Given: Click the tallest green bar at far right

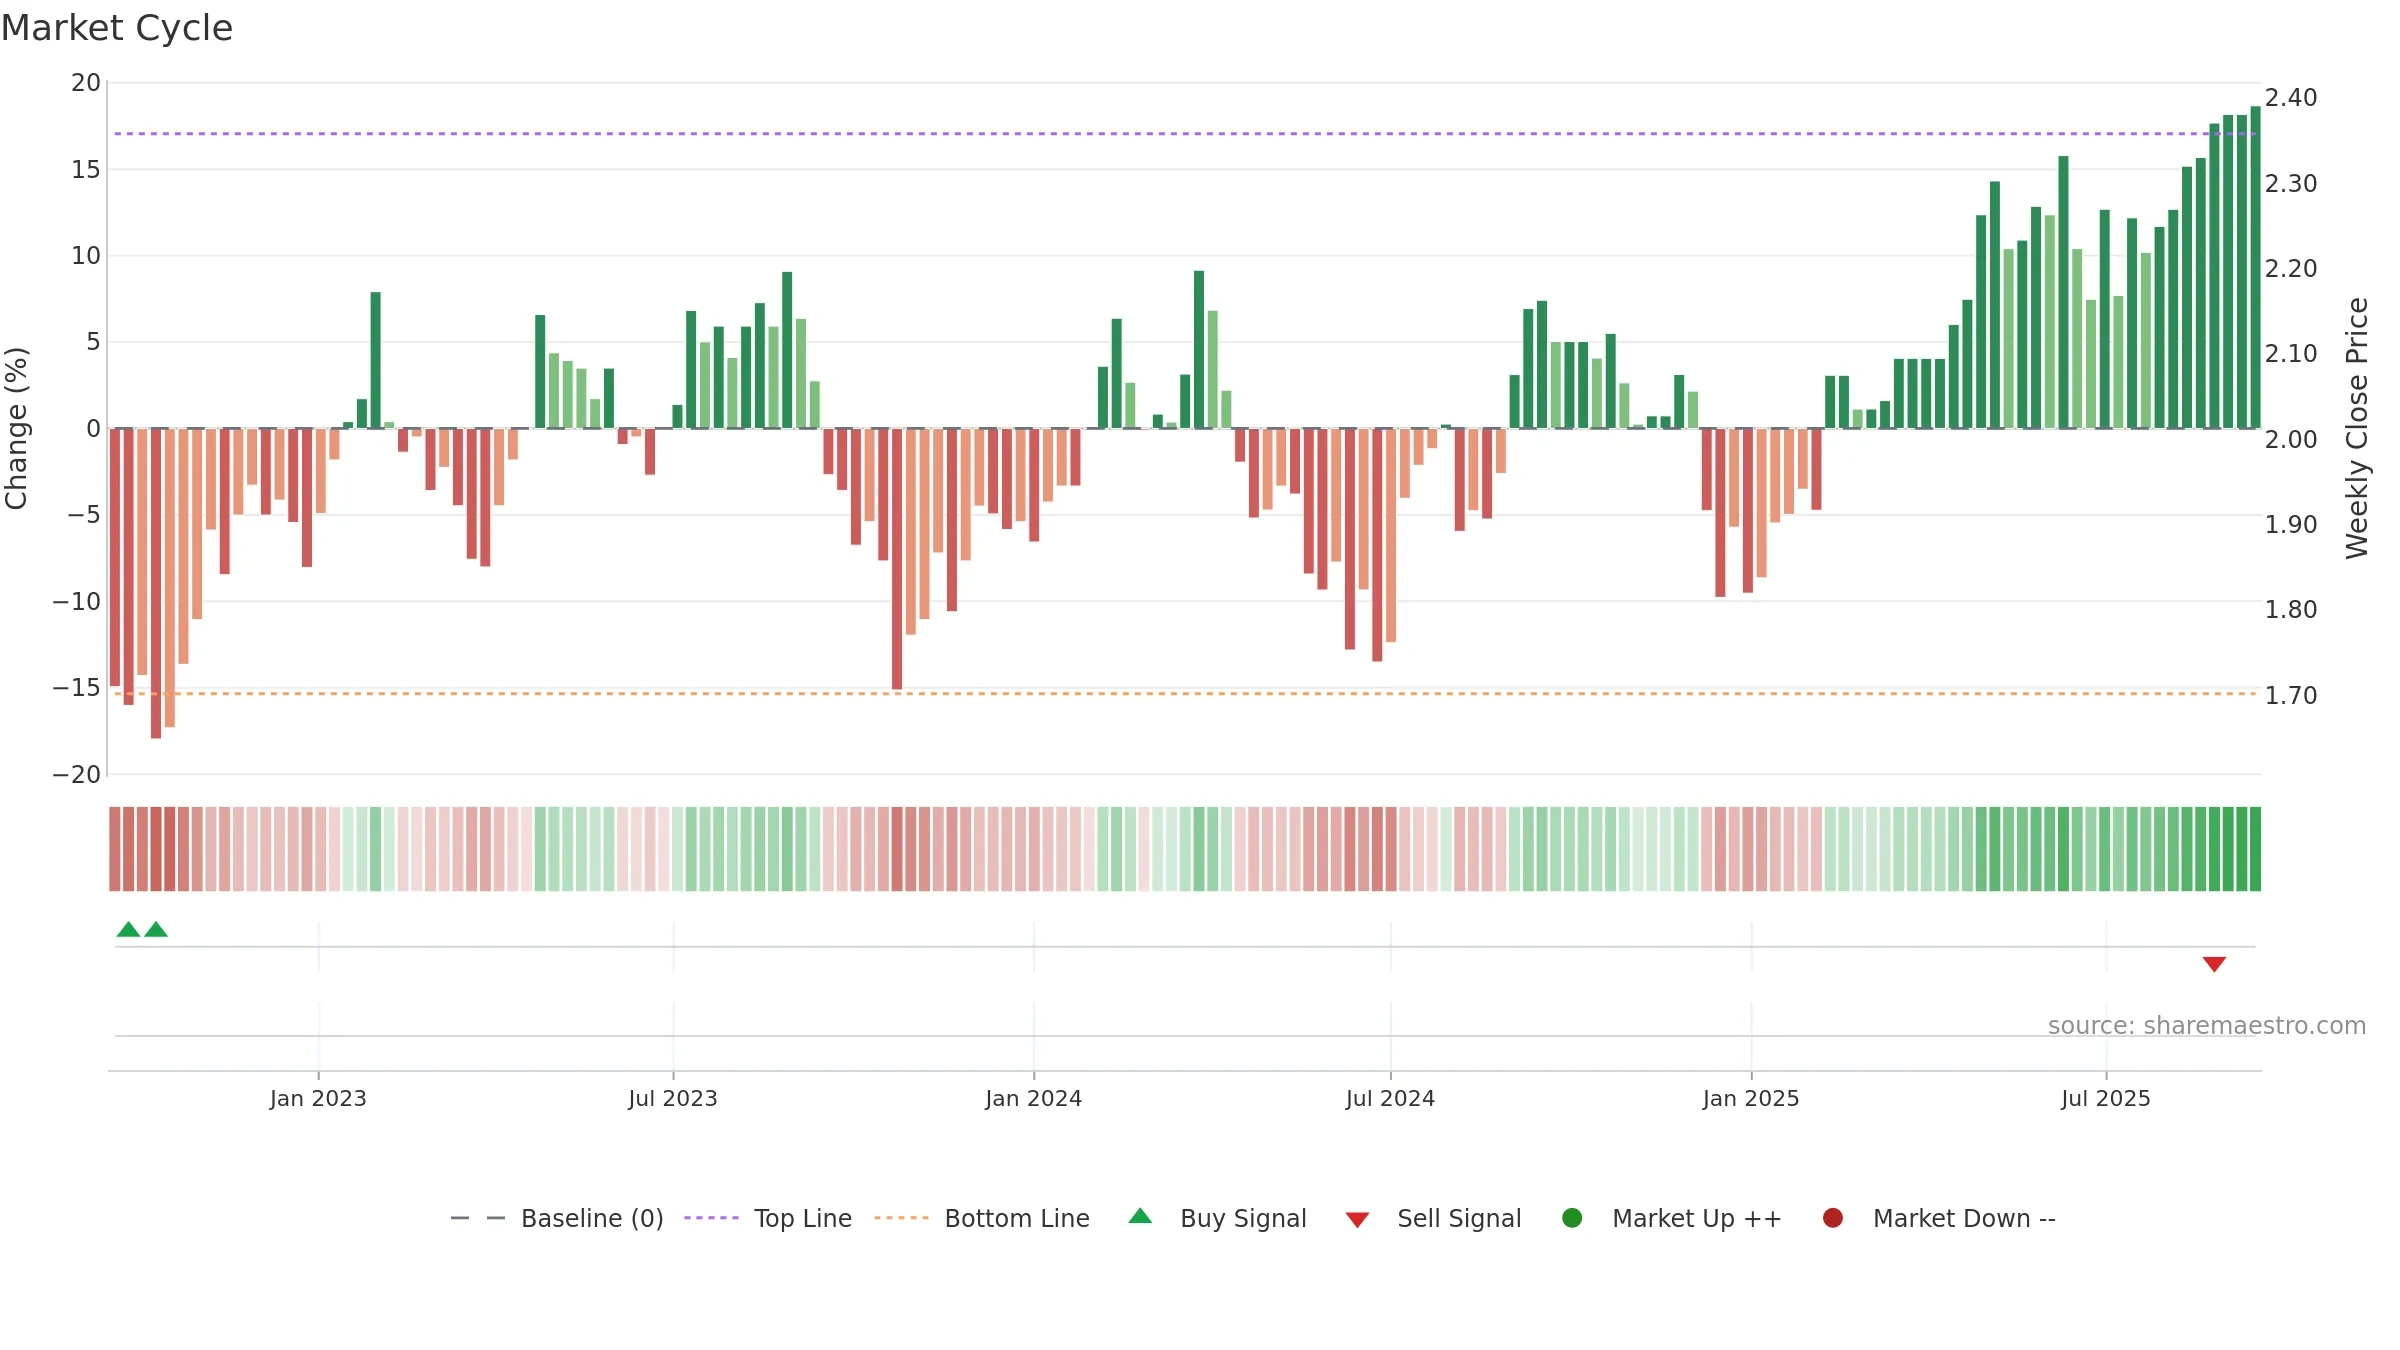Looking at the screenshot, I should pos(2255,267).
